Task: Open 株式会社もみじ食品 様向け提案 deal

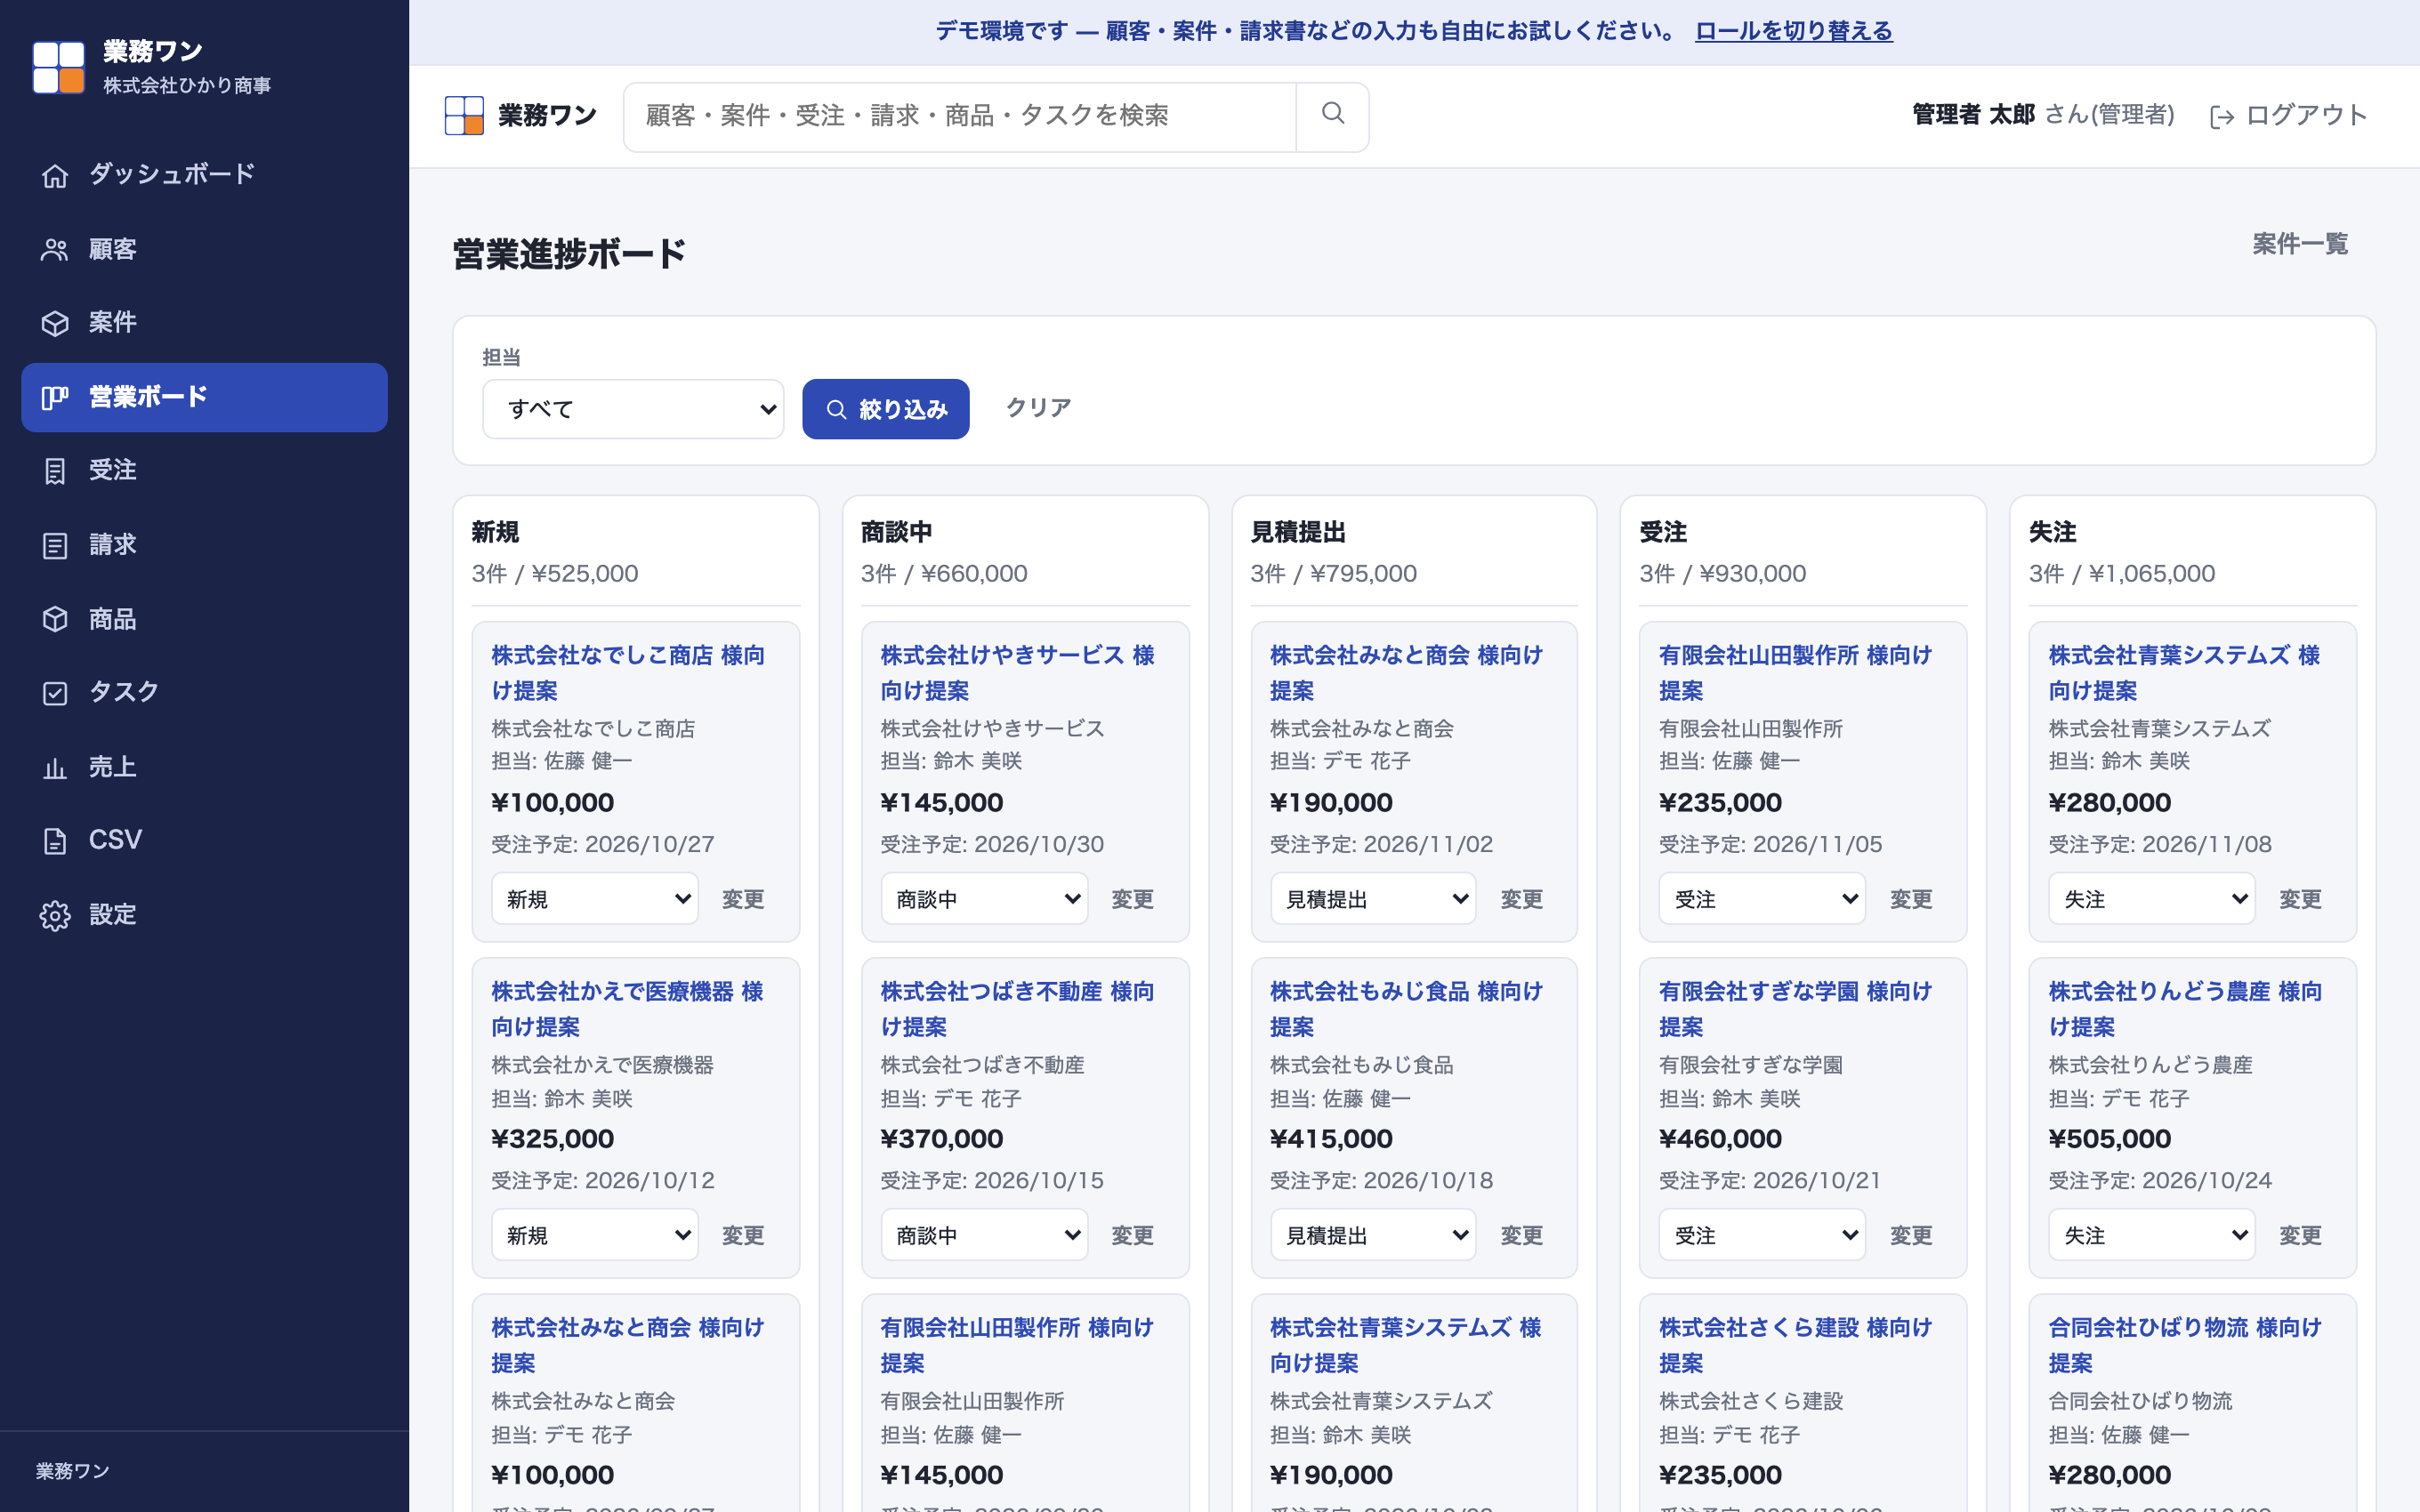Action: tap(1406, 1009)
